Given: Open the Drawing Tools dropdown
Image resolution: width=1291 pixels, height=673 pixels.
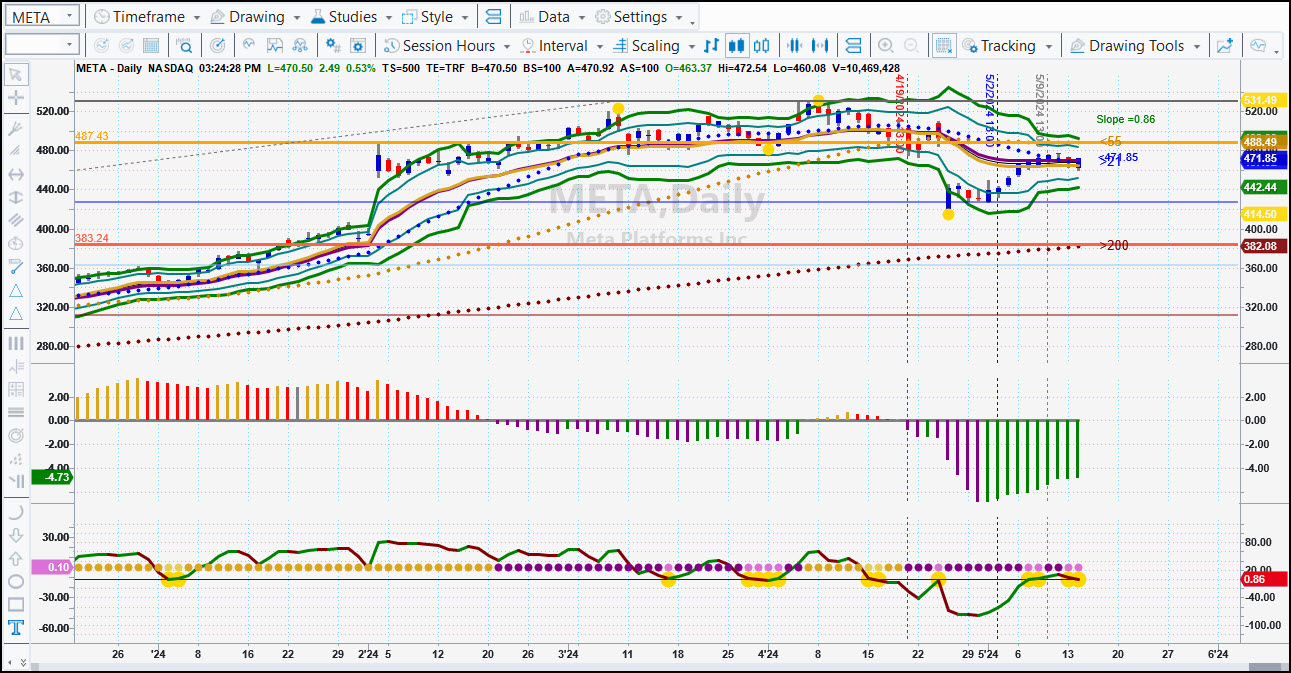Looking at the screenshot, I should (1135, 46).
